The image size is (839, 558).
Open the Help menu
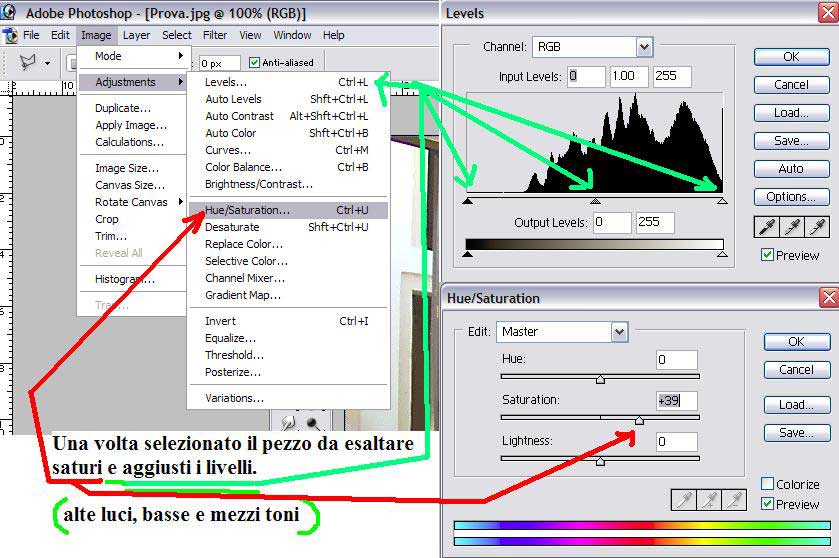click(333, 35)
